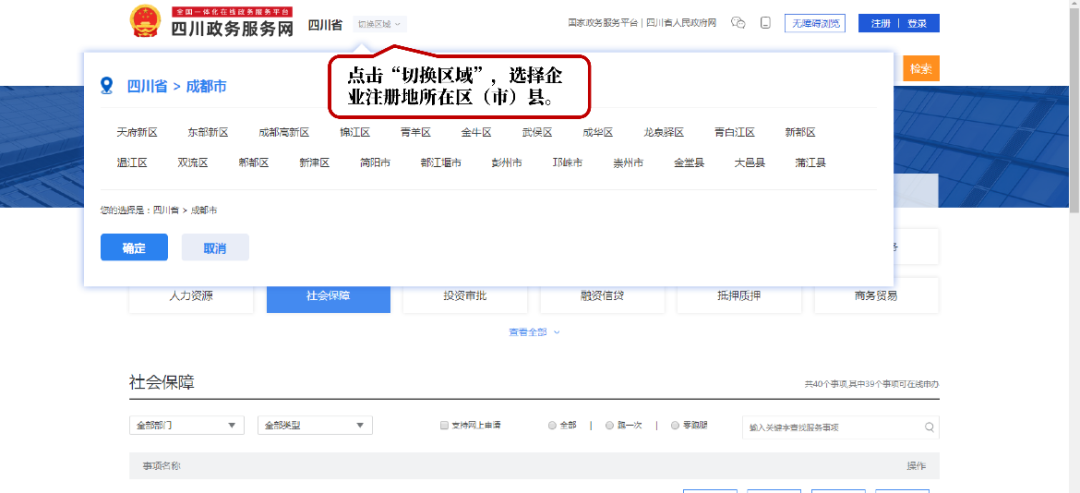Switch to the 人力资源 category tab
This screenshot has height=493, width=1080.
[191, 296]
